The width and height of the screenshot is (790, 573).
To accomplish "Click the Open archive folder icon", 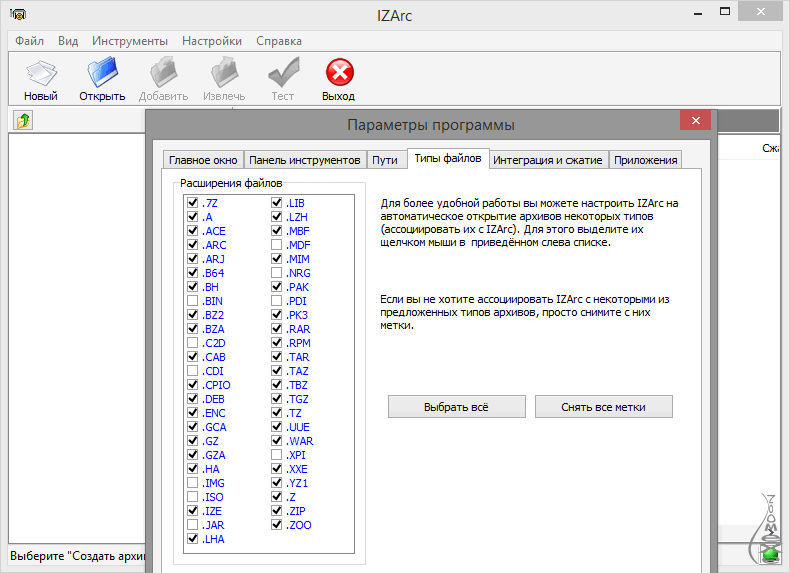I will 102,72.
